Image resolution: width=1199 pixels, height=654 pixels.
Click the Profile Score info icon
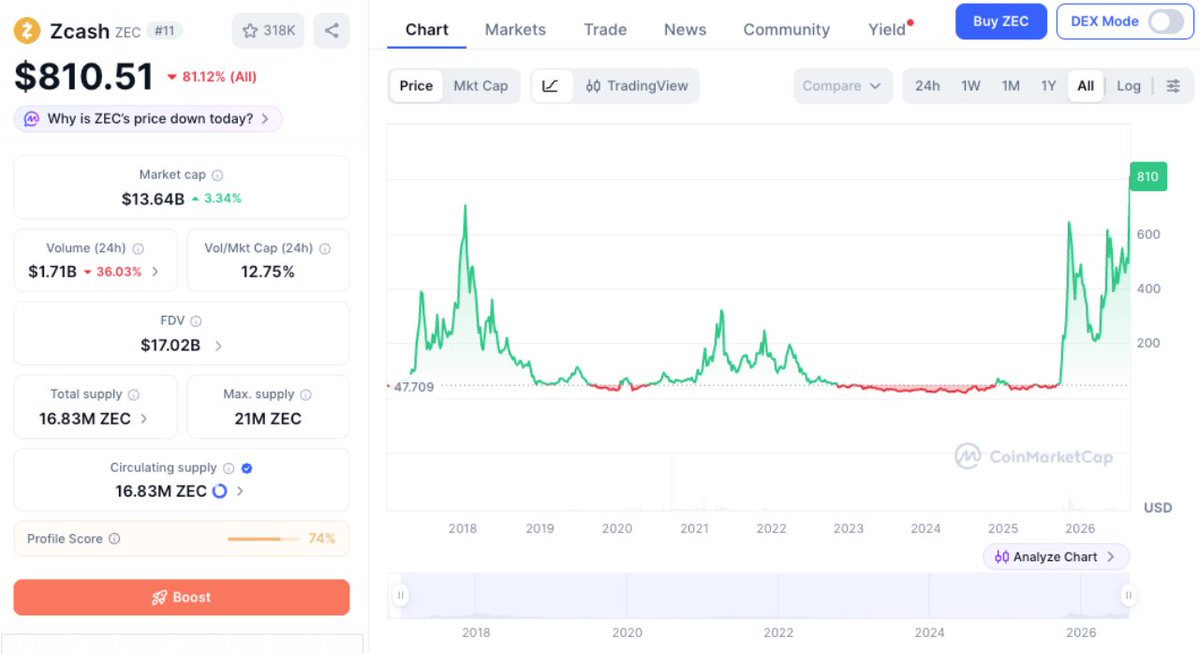(x=114, y=538)
